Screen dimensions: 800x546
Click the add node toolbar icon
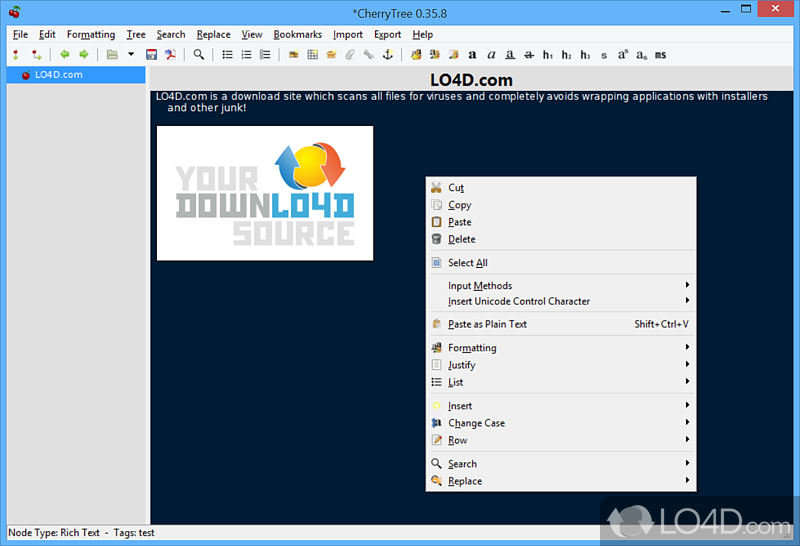pyautogui.click(x=16, y=55)
